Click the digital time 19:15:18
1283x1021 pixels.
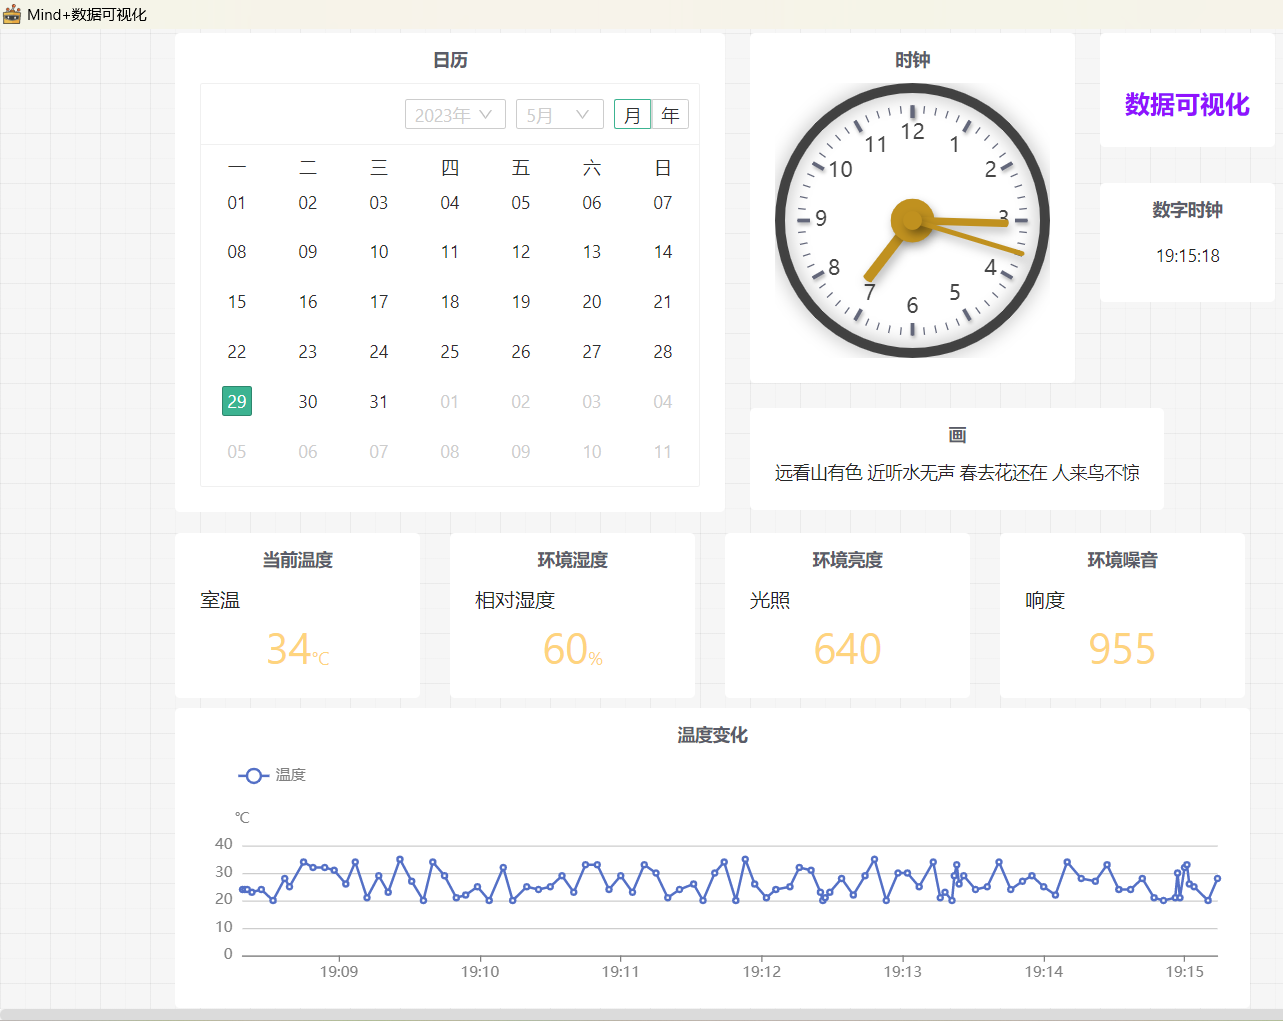coord(1188,256)
